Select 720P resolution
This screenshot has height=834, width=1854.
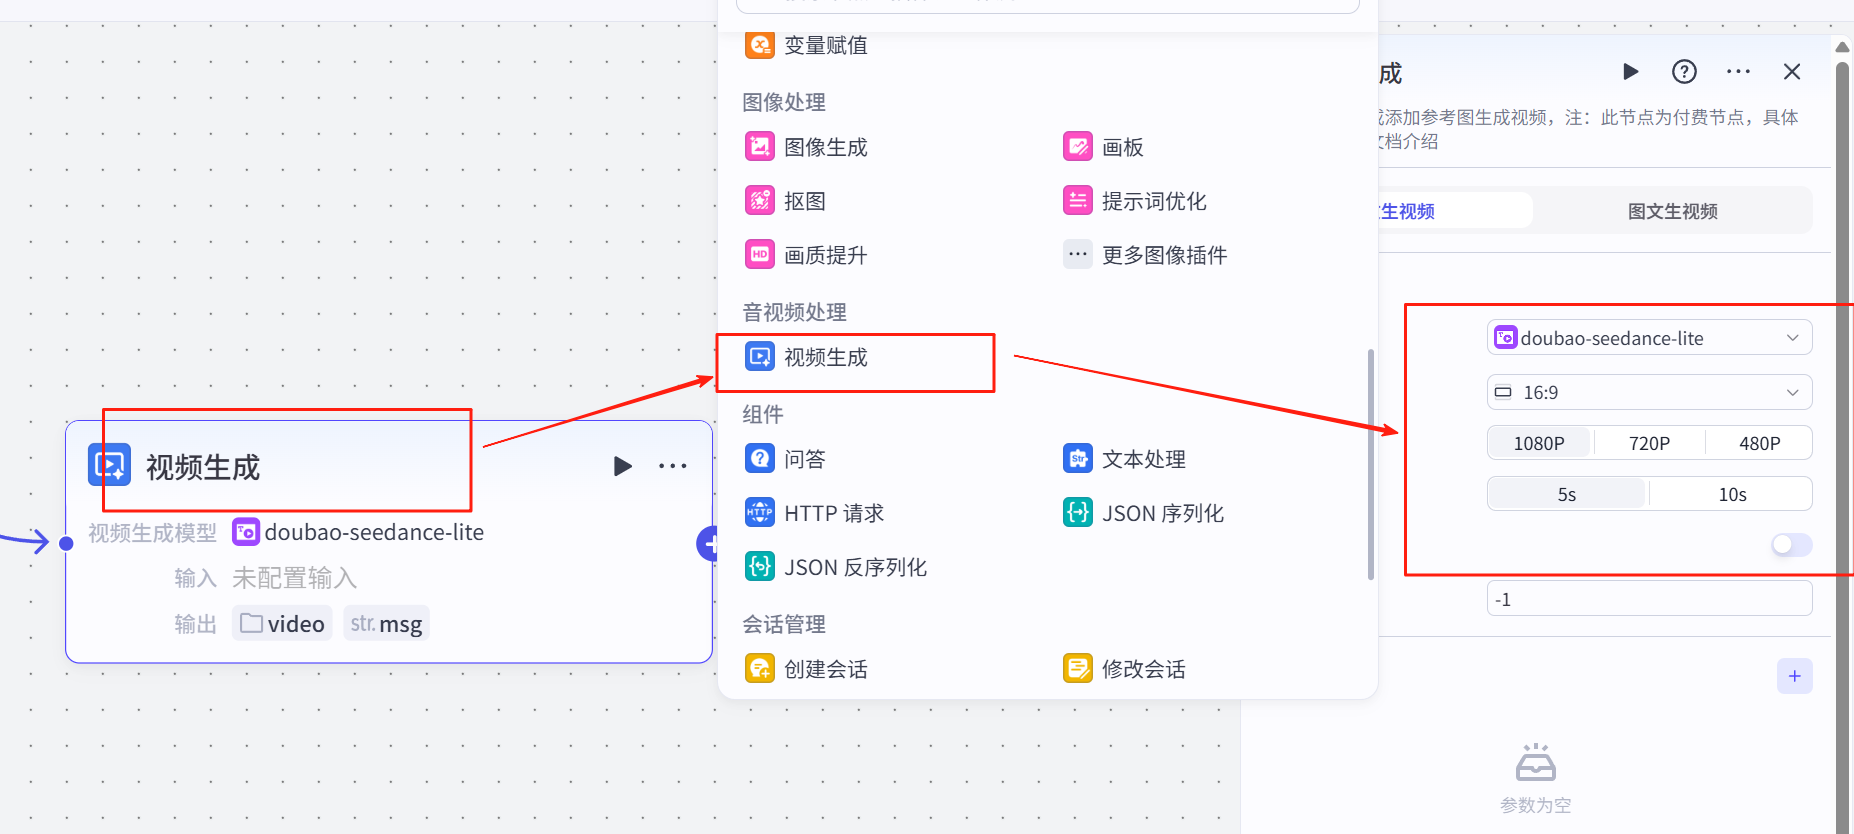tap(1649, 443)
